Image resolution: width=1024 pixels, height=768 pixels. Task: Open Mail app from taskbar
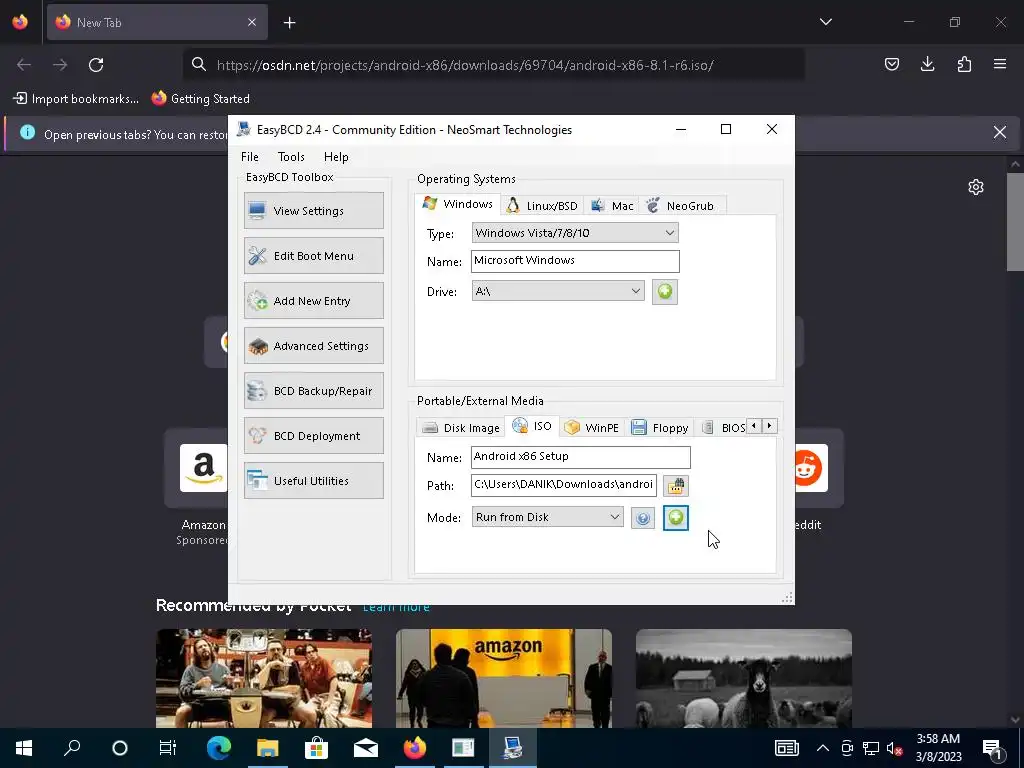pos(366,748)
